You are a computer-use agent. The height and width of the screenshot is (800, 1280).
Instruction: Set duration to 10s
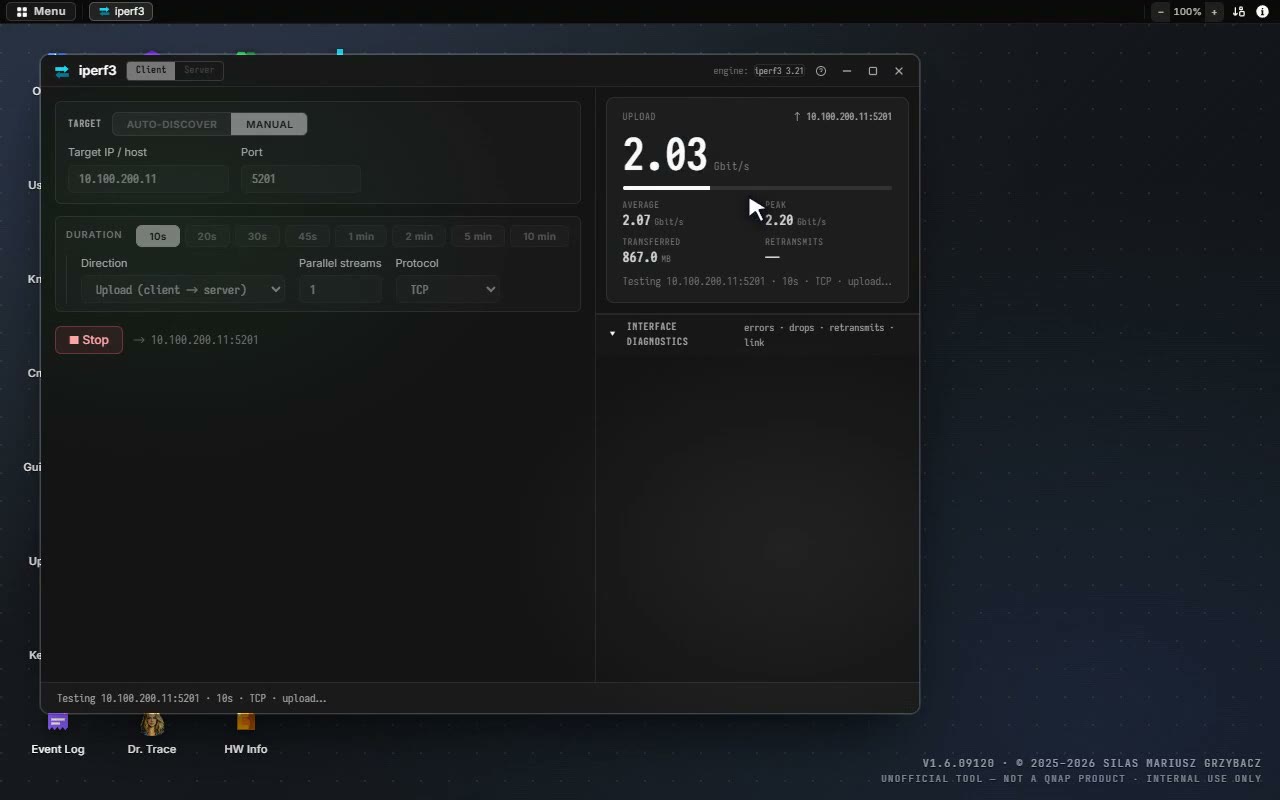click(x=158, y=236)
